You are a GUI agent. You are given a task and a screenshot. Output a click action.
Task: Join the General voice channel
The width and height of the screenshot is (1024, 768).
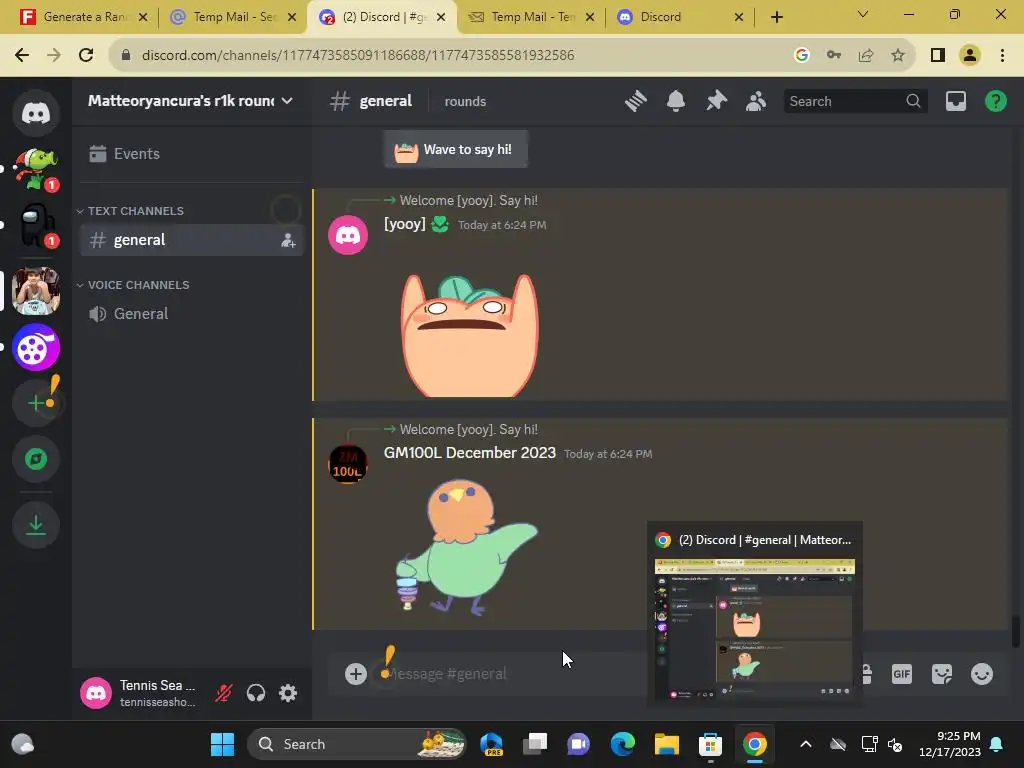(191, 314)
